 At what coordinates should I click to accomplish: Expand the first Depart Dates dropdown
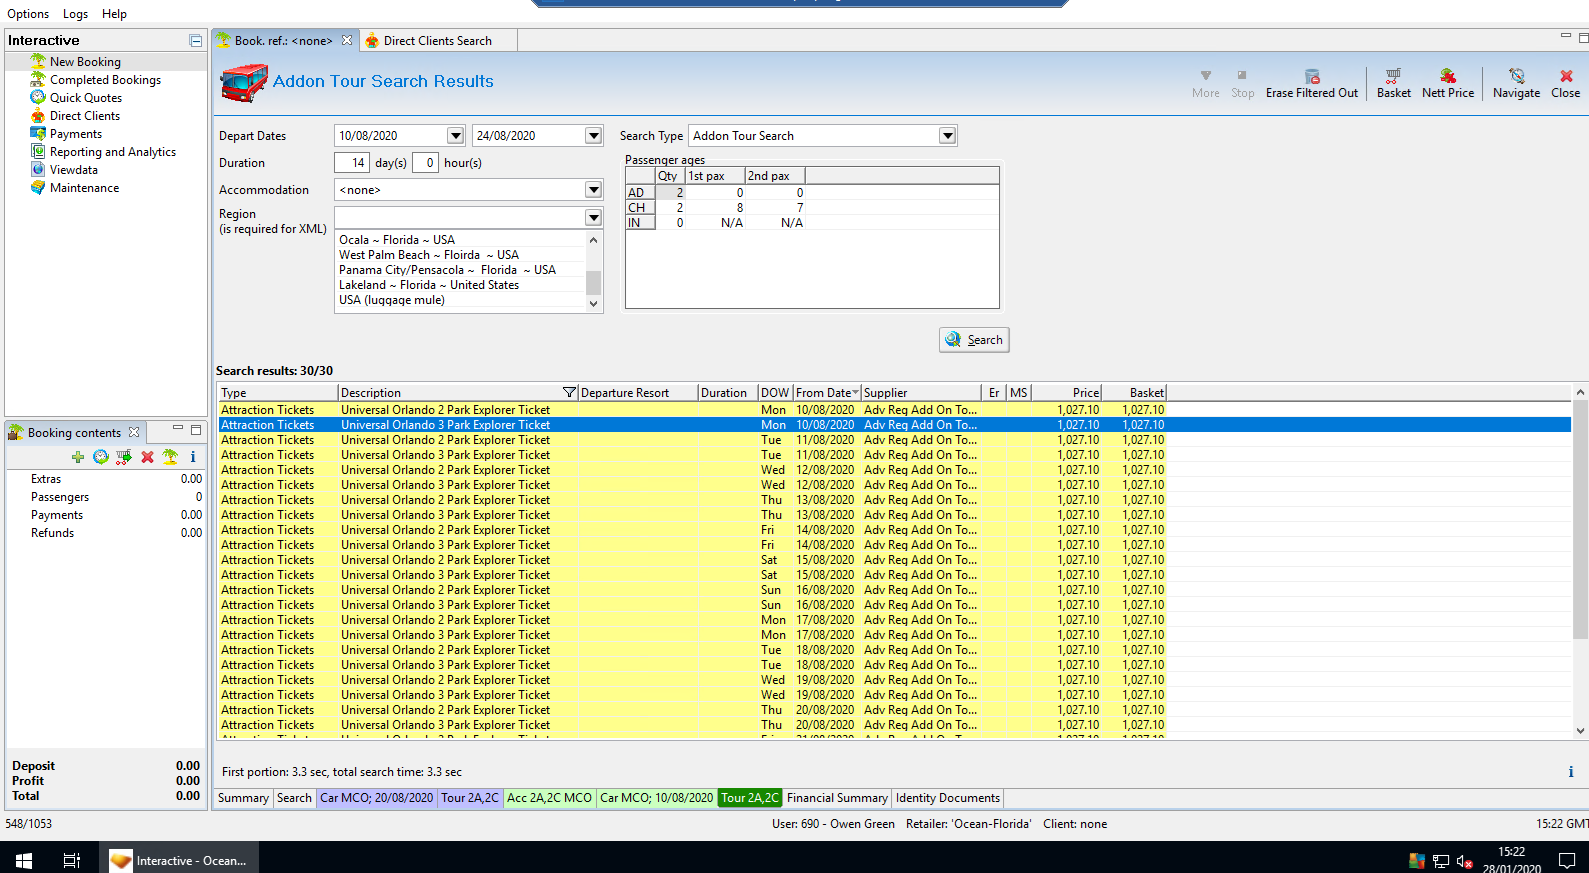tap(456, 135)
